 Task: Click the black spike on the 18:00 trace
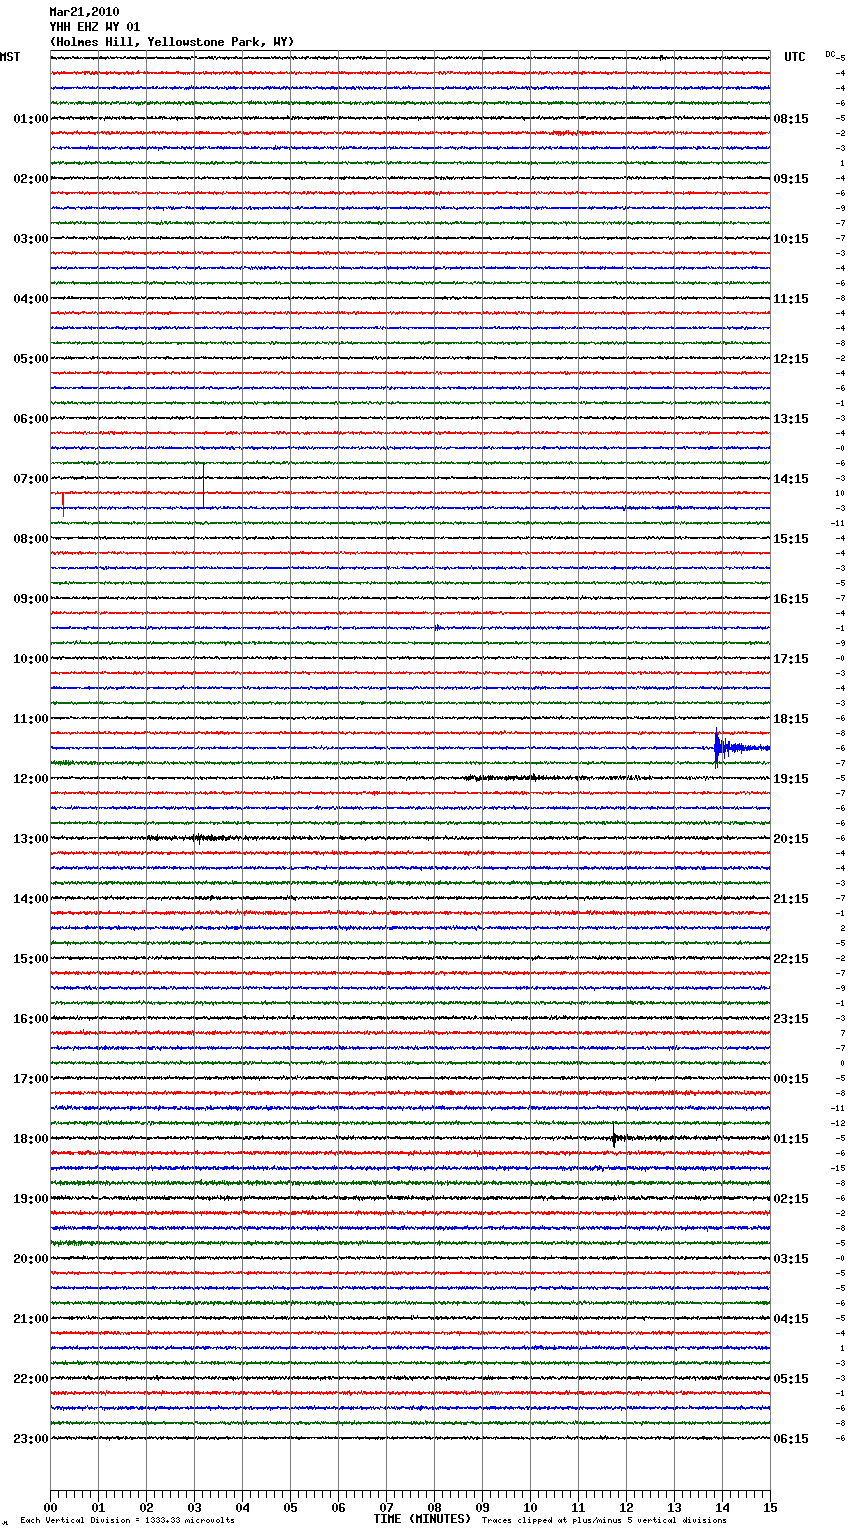pos(614,1135)
